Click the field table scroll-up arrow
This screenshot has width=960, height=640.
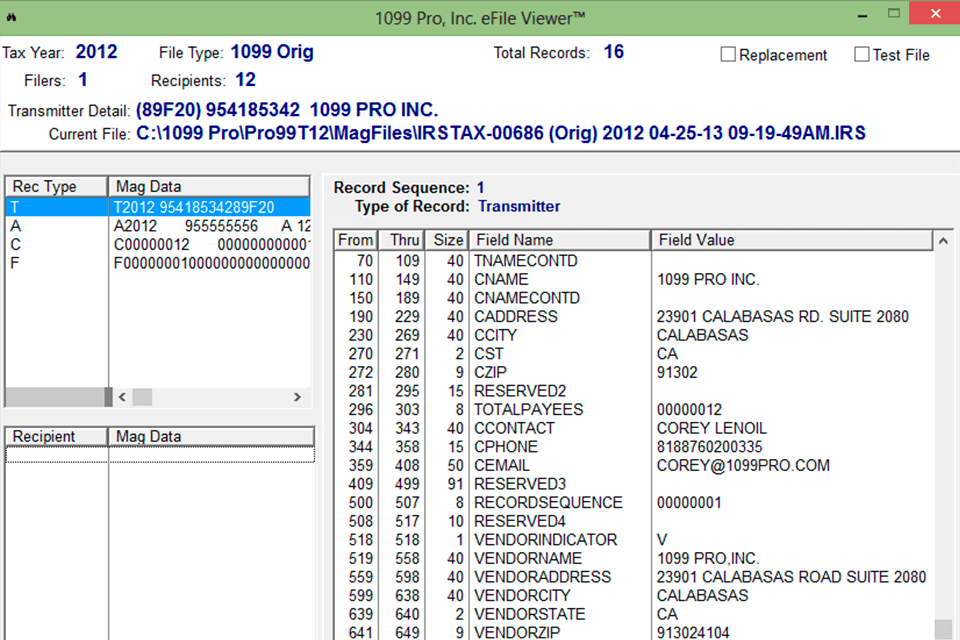pos(943,241)
